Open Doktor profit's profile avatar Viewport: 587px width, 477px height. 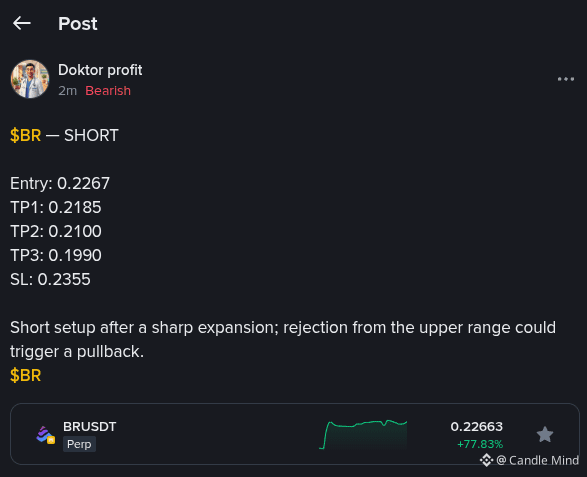coord(30,79)
